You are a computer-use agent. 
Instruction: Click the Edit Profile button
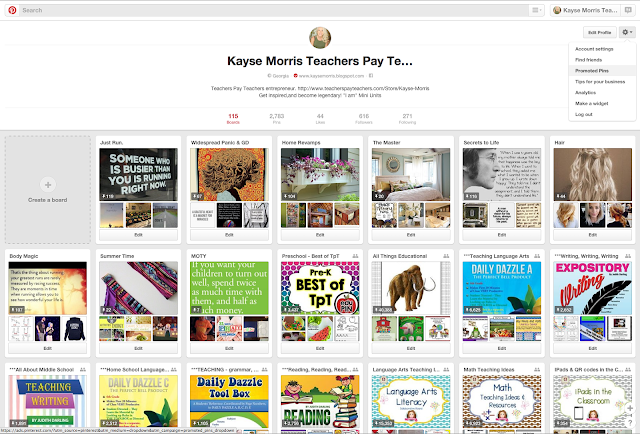coord(600,32)
